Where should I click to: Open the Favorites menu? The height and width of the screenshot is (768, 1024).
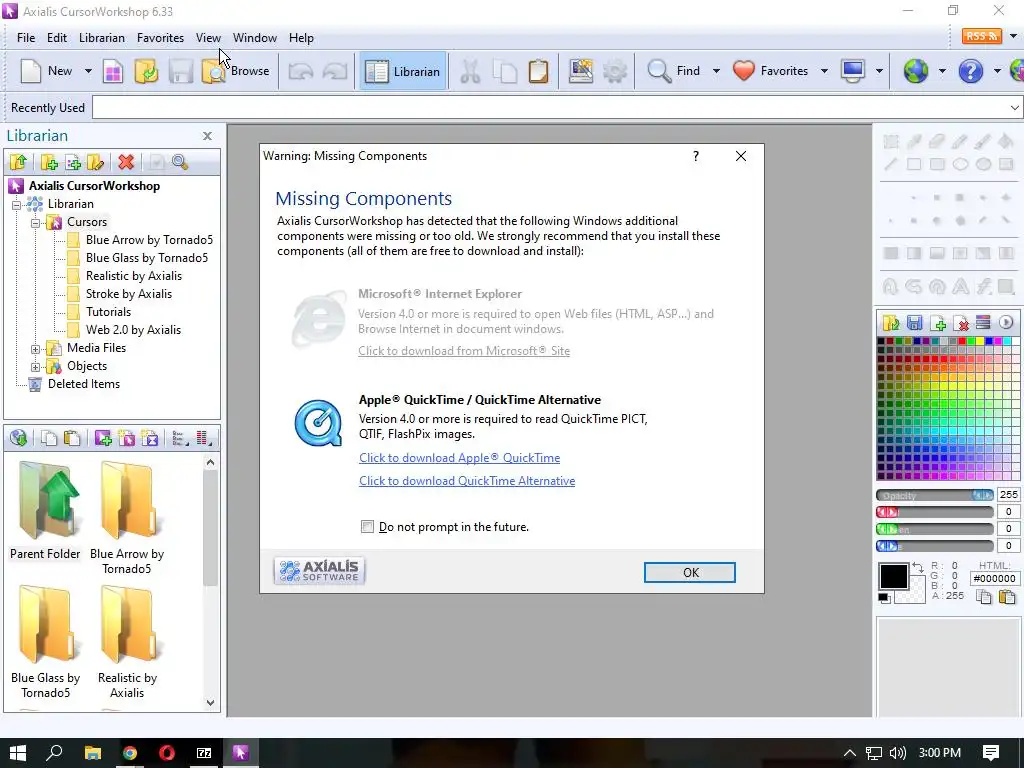pos(160,38)
